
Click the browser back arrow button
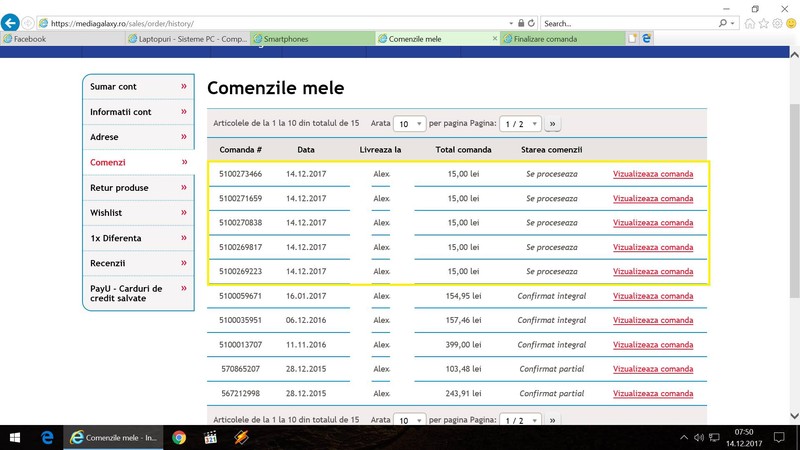[10, 23]
